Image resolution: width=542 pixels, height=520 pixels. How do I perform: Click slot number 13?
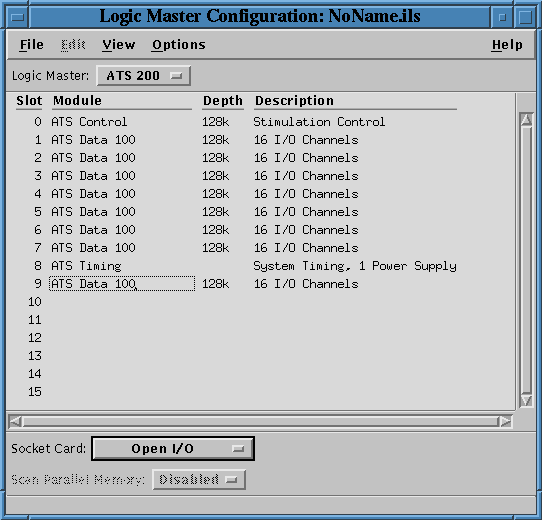pos(35,356)
